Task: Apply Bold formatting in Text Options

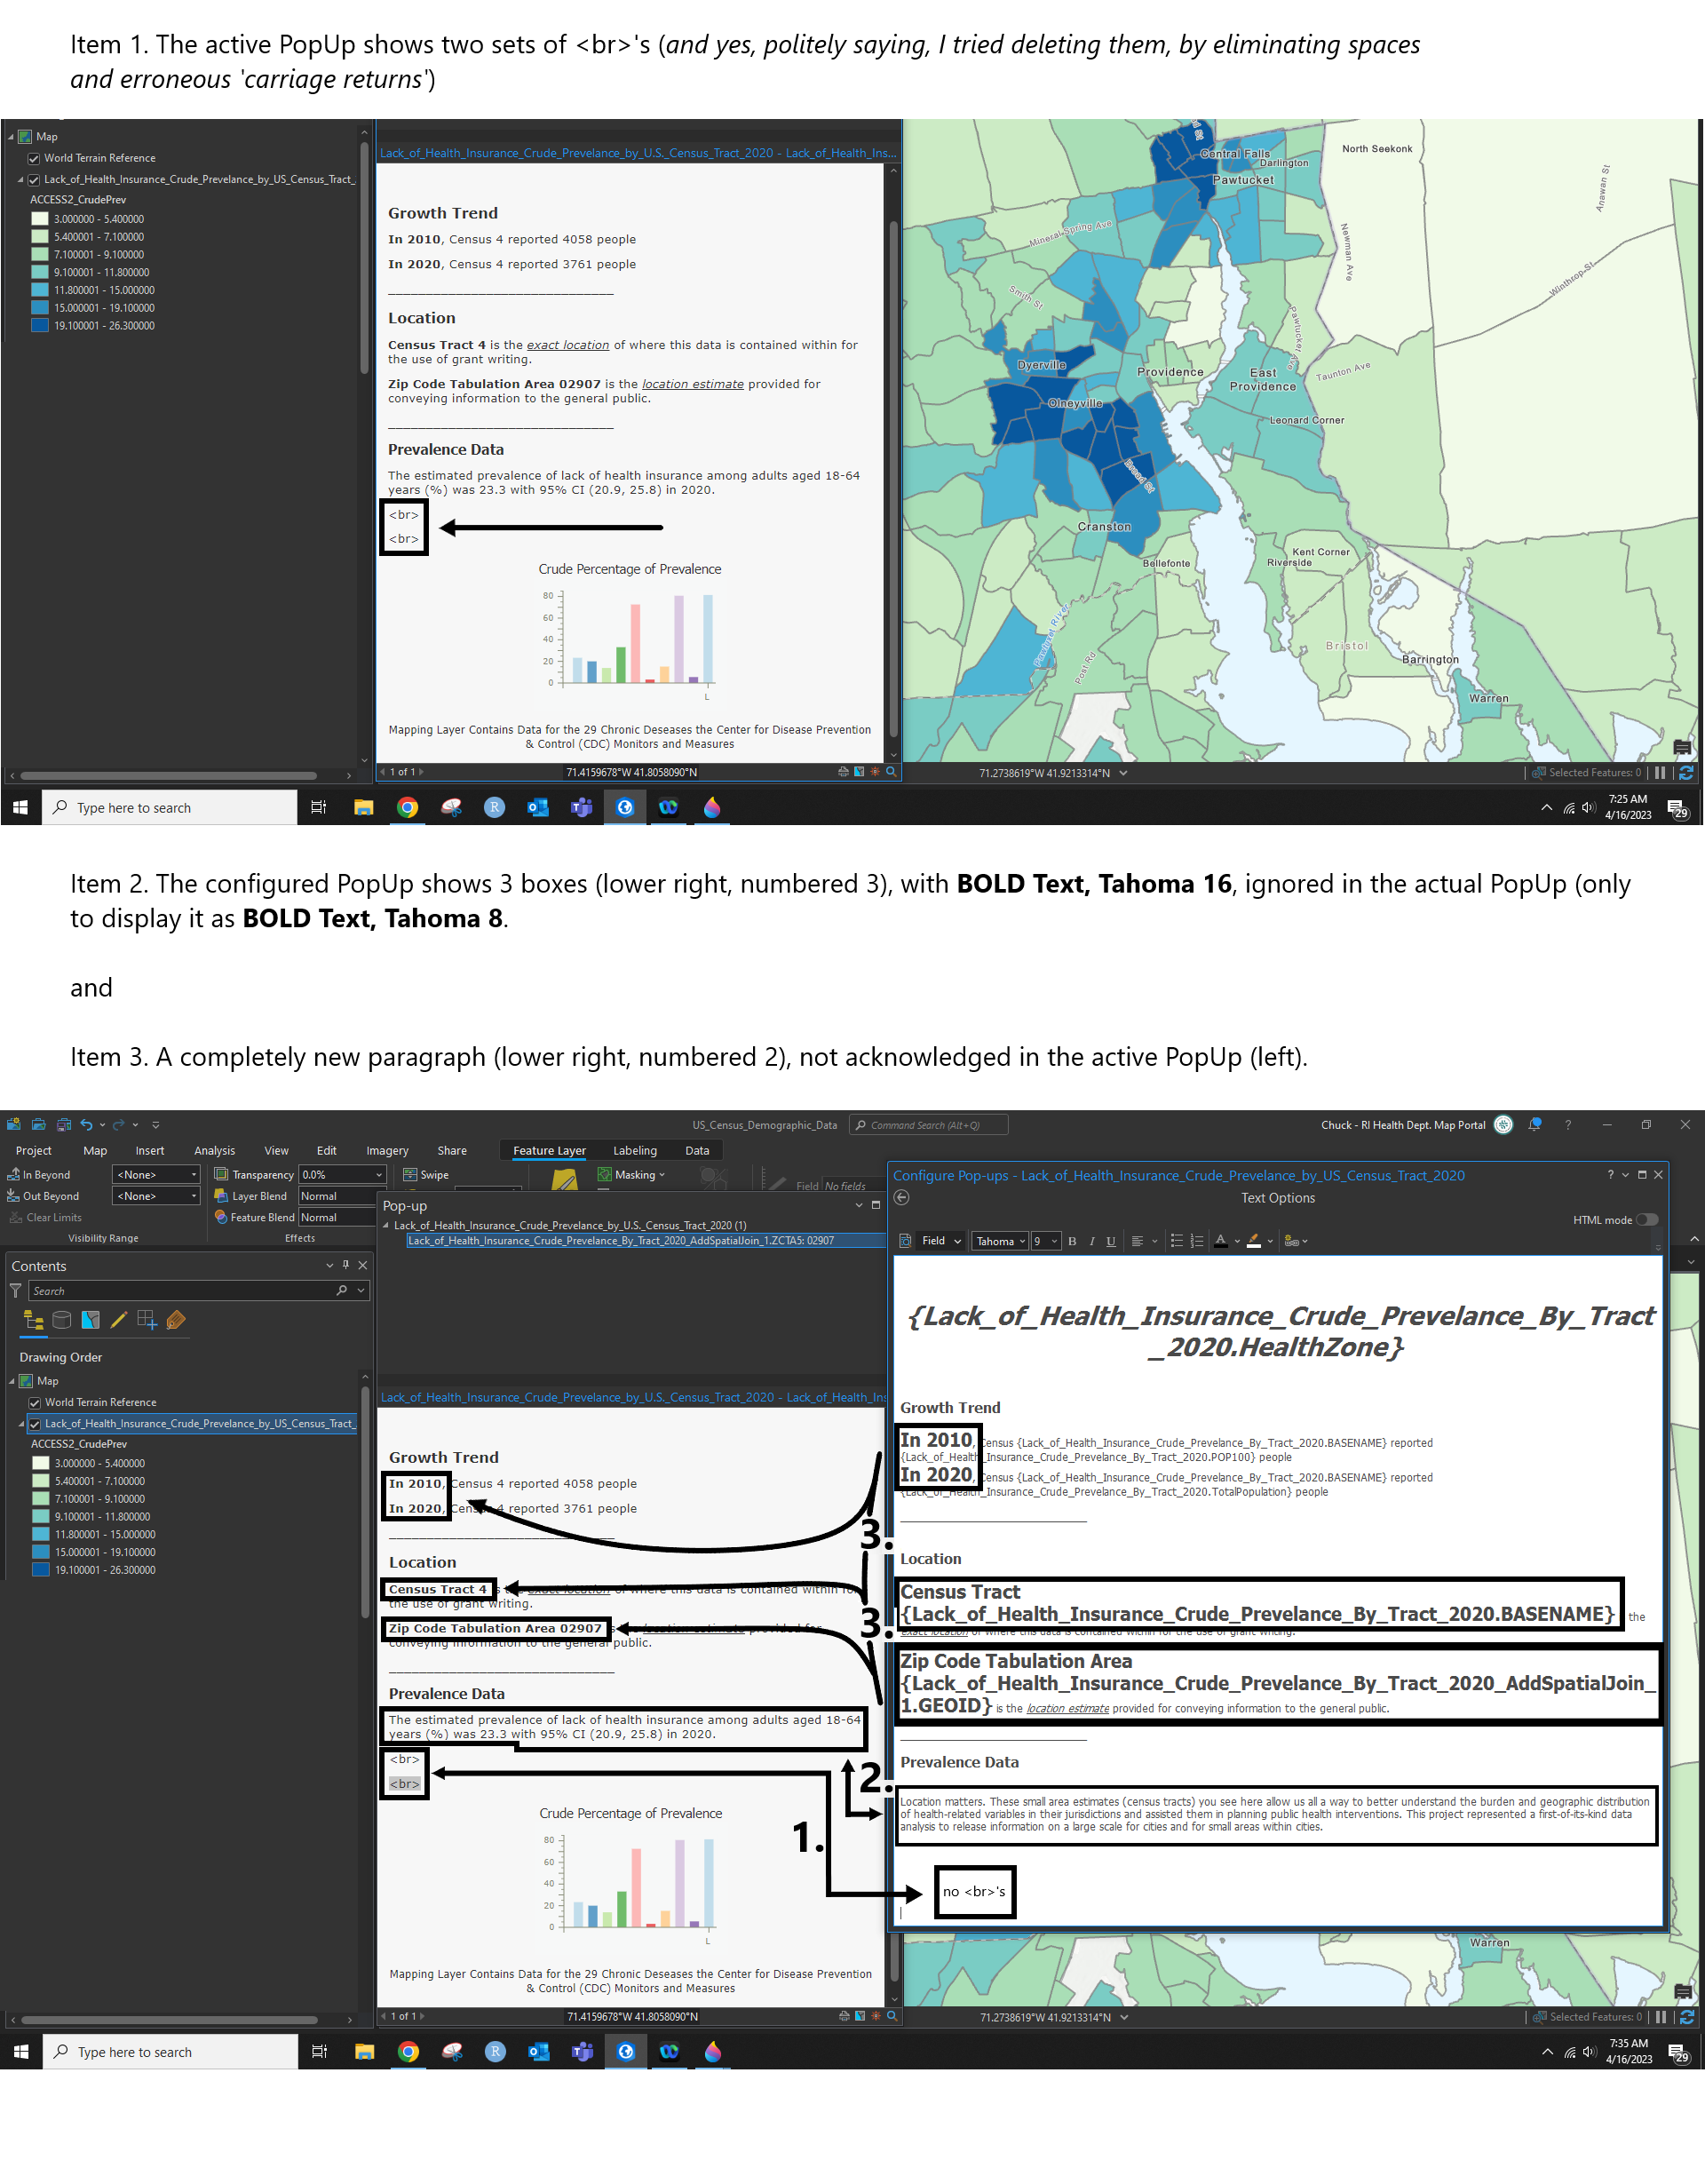Action: coord(1073,1242)
